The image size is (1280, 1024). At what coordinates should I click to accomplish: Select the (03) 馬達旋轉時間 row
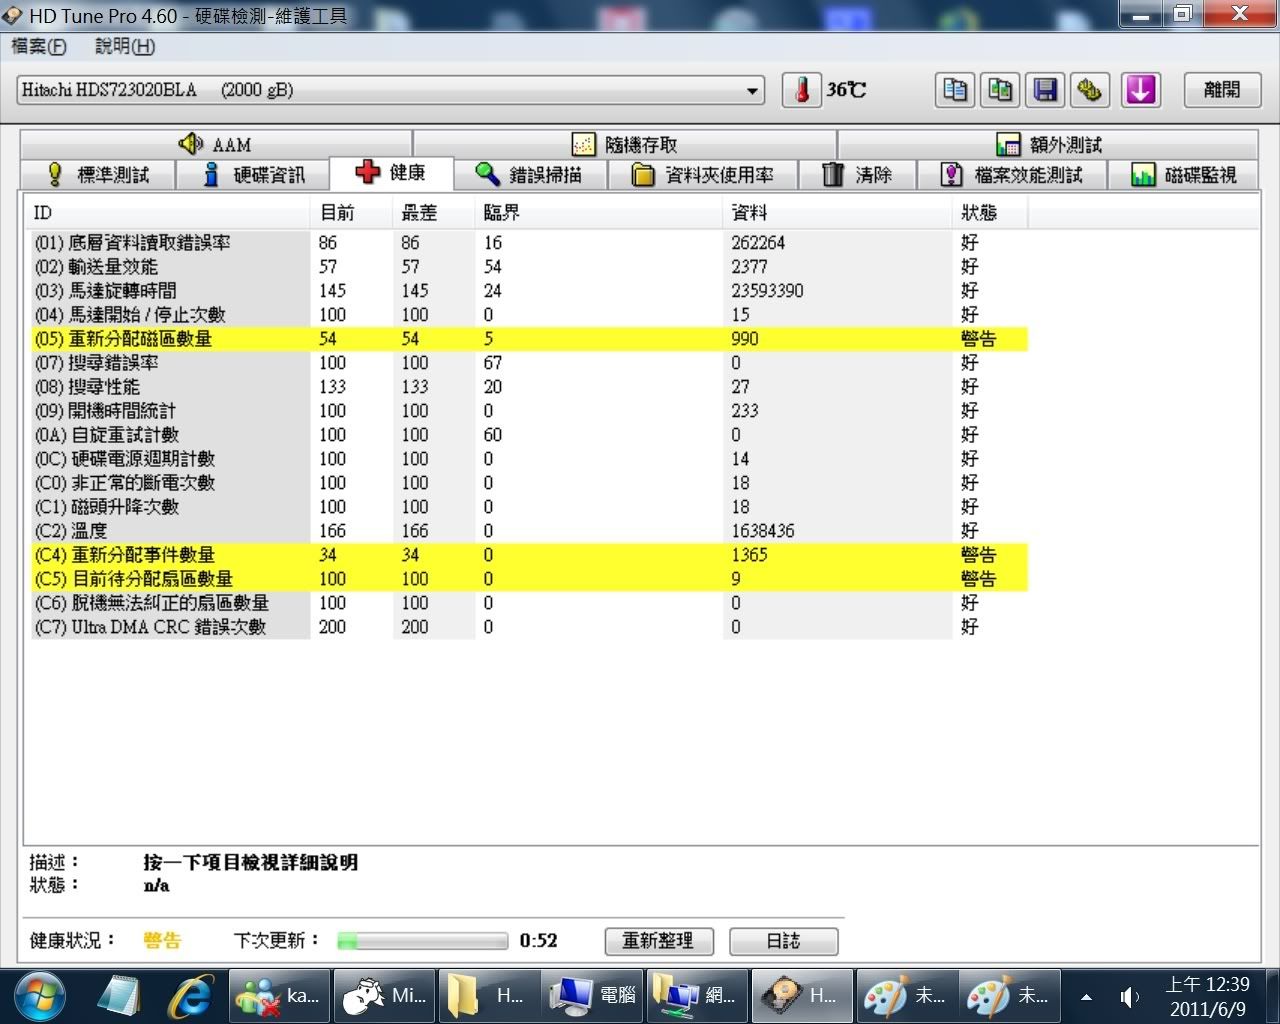(528, 291)
